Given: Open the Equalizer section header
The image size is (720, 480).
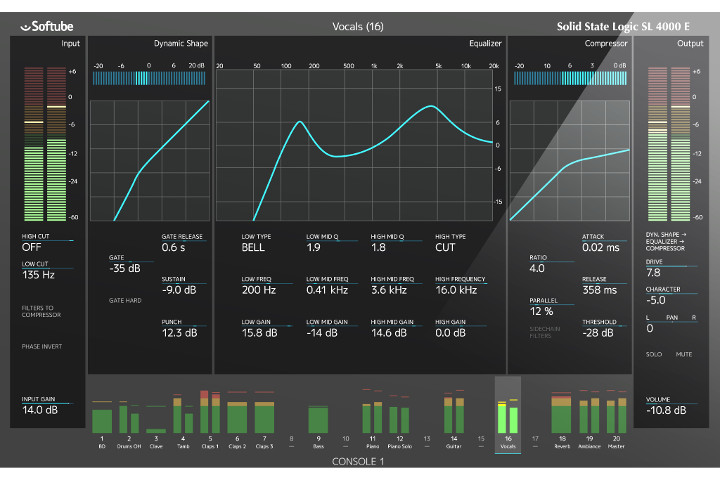Looking at the screenshot, I should (x=485, y=44).
